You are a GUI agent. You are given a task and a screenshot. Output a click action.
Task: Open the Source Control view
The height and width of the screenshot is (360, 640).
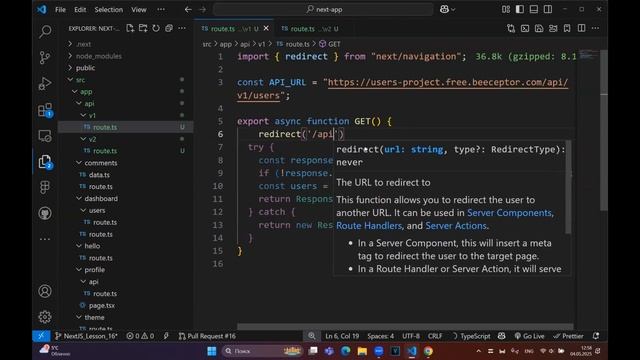45,57
